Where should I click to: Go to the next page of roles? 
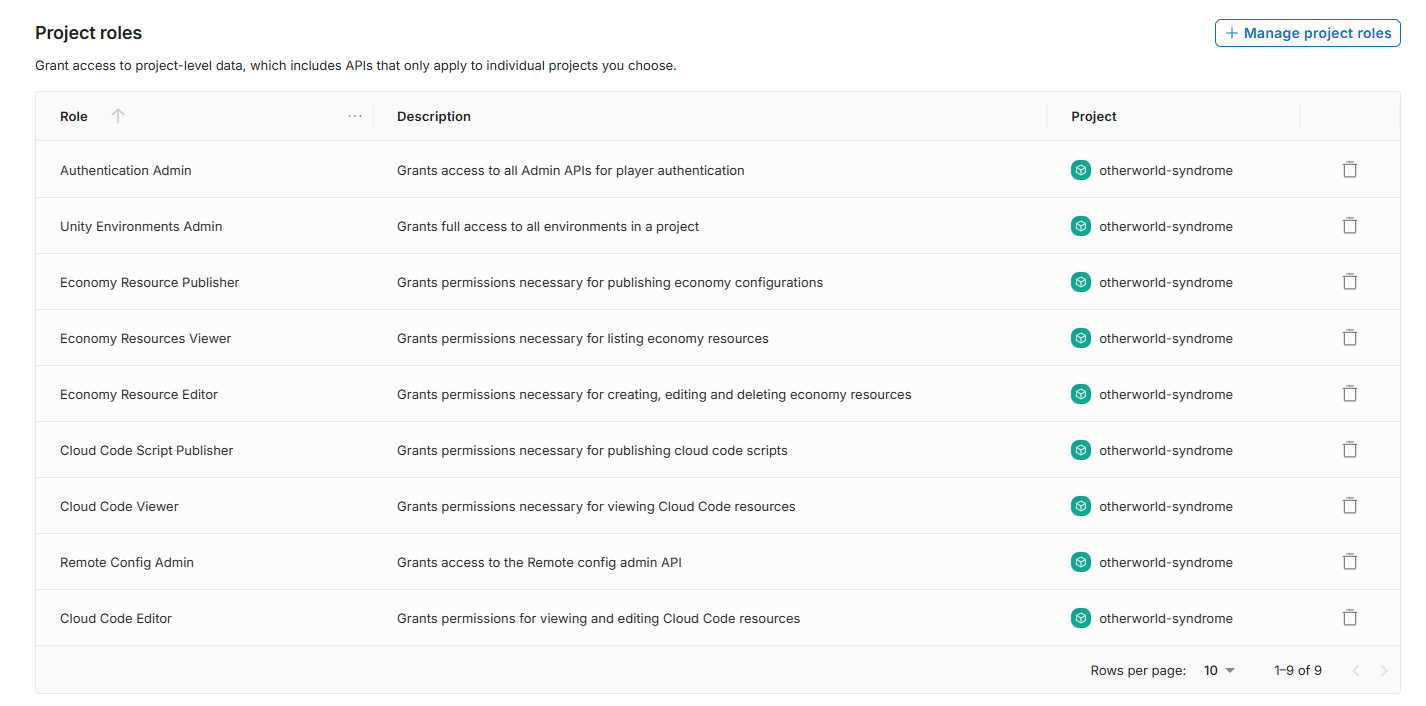click(1384, 670)
